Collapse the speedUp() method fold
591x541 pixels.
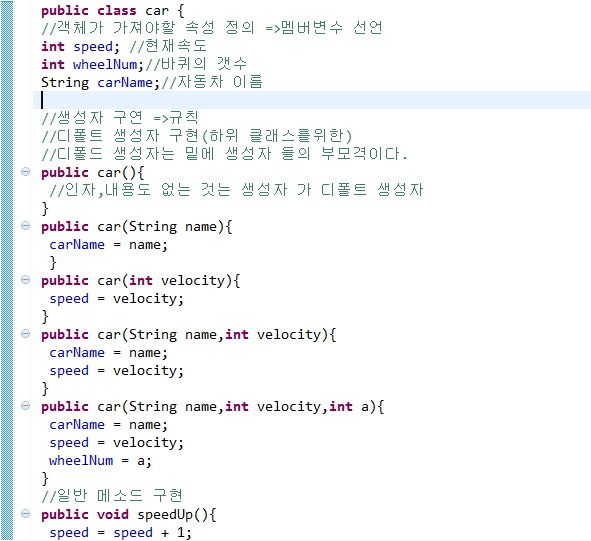(25, 513)
